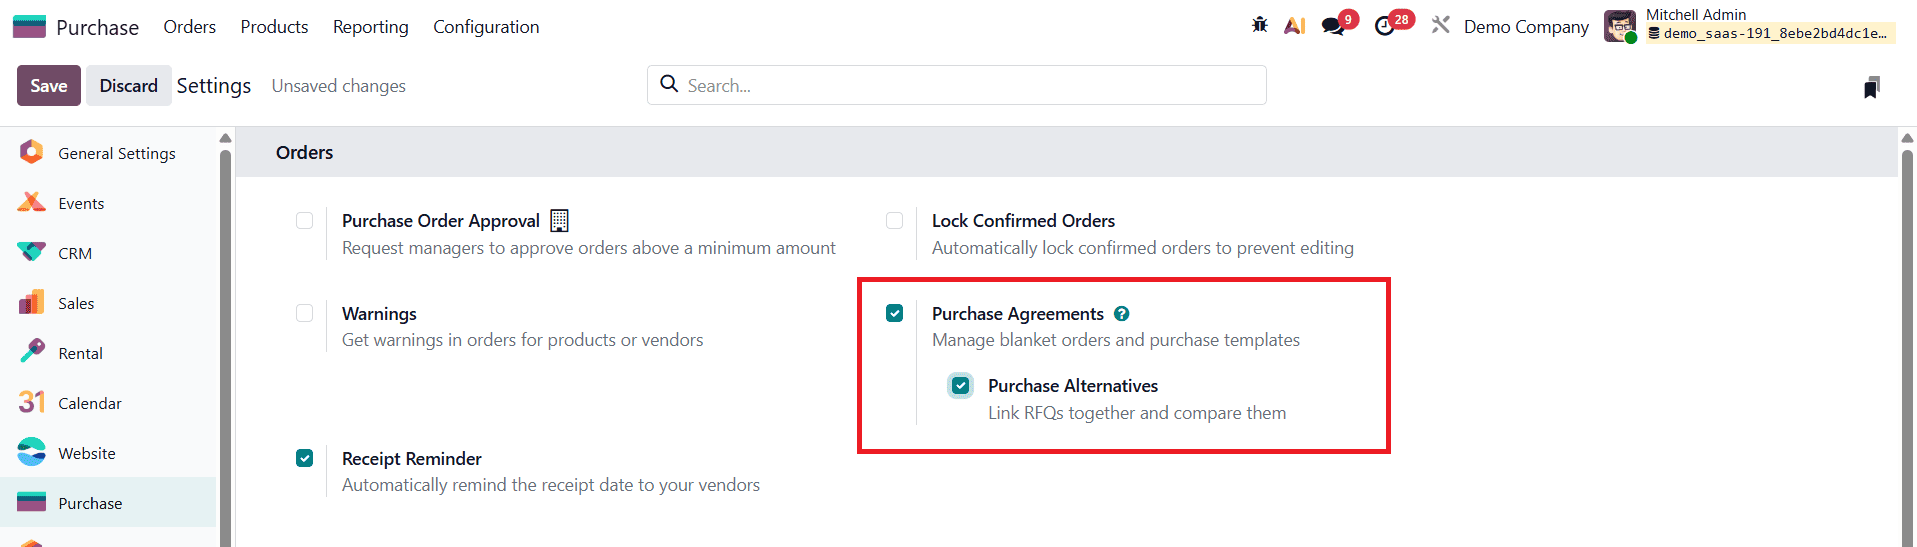Screen dimensions: 1917x547
Task: Open the AI assistant icon
Action: tap(1294, 26)
